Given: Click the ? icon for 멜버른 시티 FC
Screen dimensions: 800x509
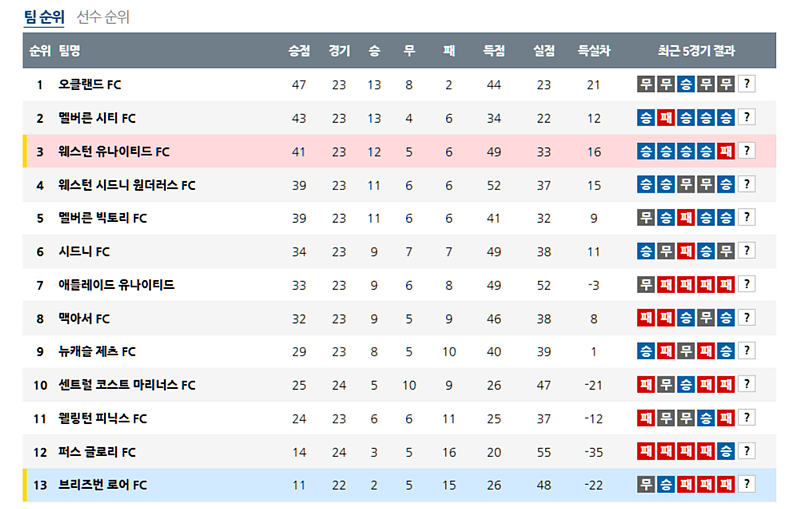Looking at the screenshot, I should tap(746, 118).
